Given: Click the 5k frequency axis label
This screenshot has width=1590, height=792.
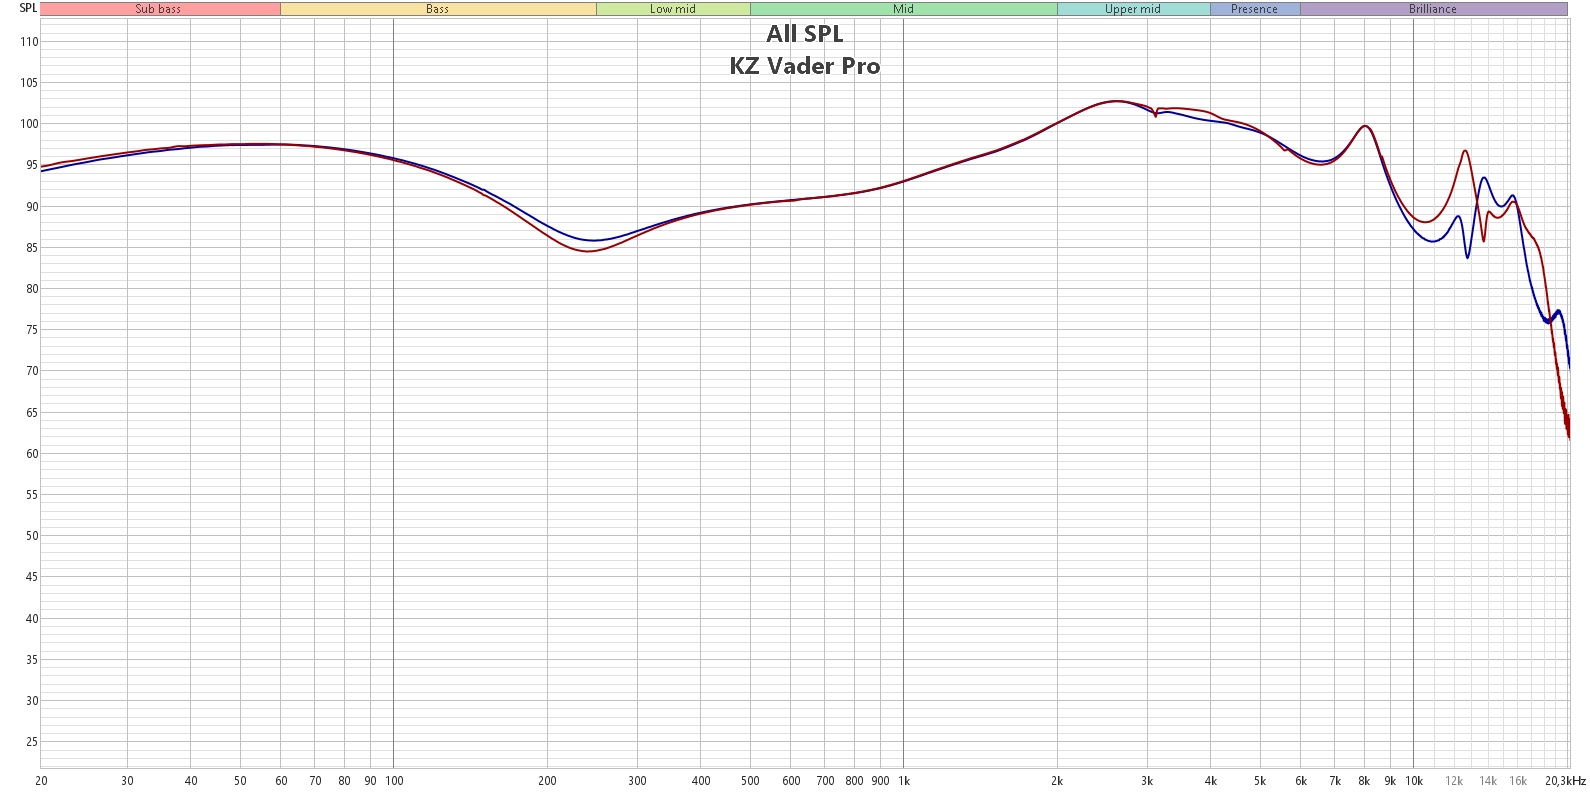Looking at the screenshot, I should 1260,781.
